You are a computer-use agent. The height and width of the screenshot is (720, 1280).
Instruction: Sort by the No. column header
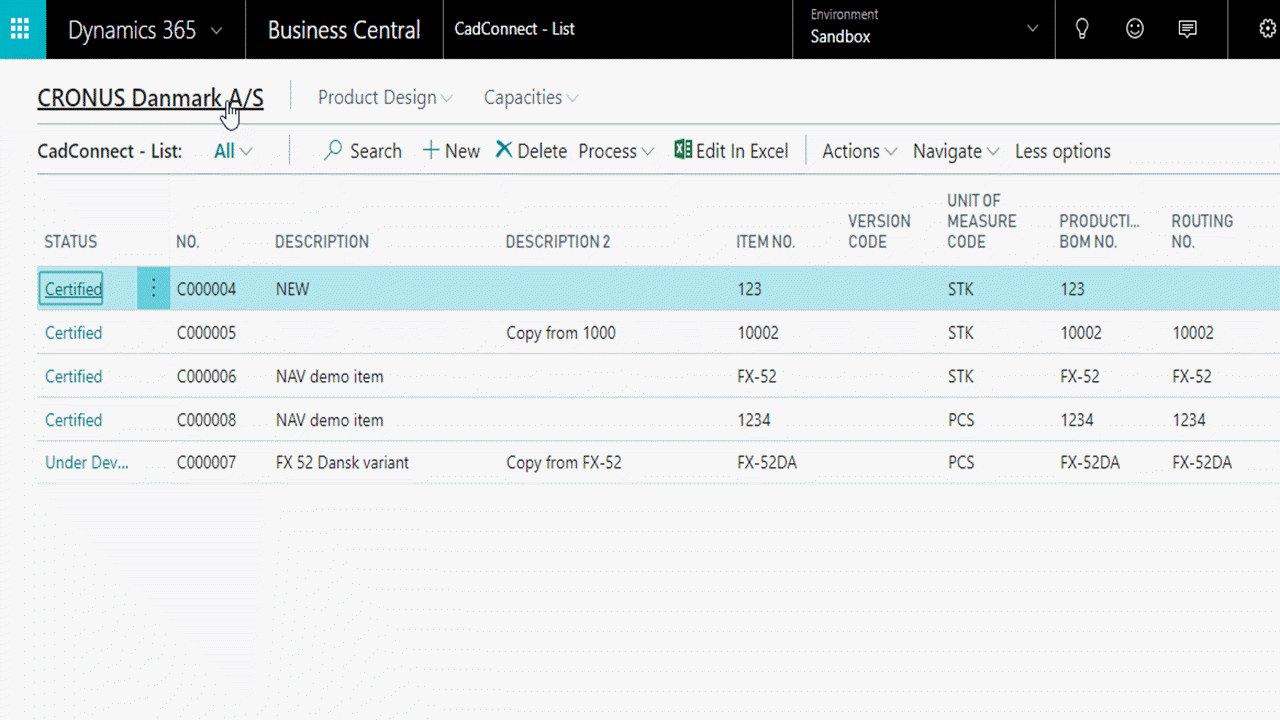[188, 242]
